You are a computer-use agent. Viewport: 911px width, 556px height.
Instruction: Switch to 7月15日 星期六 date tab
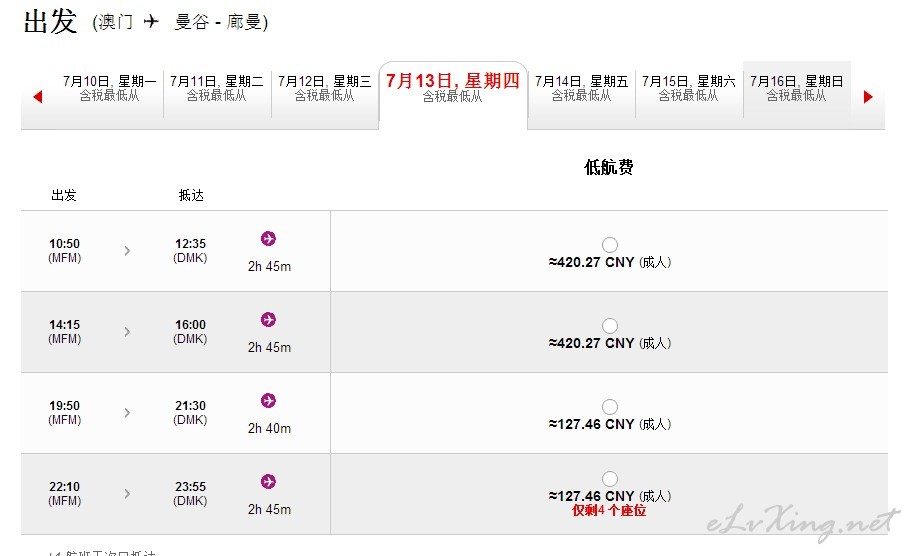tap(688, 88)
